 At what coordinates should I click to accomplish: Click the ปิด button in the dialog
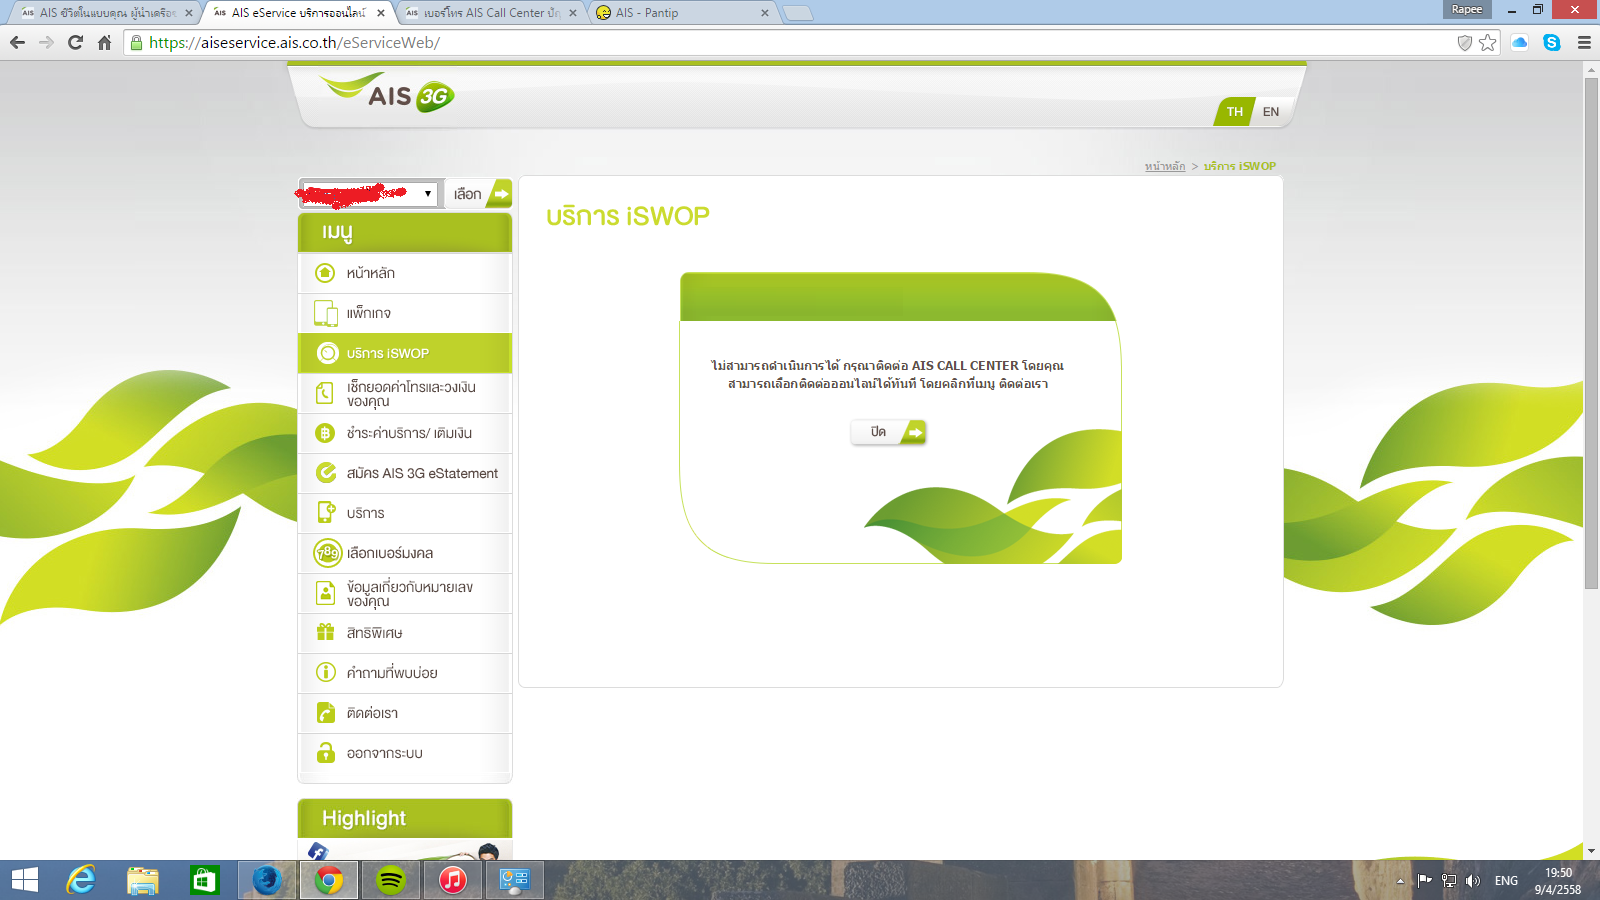tap(889, 432)
